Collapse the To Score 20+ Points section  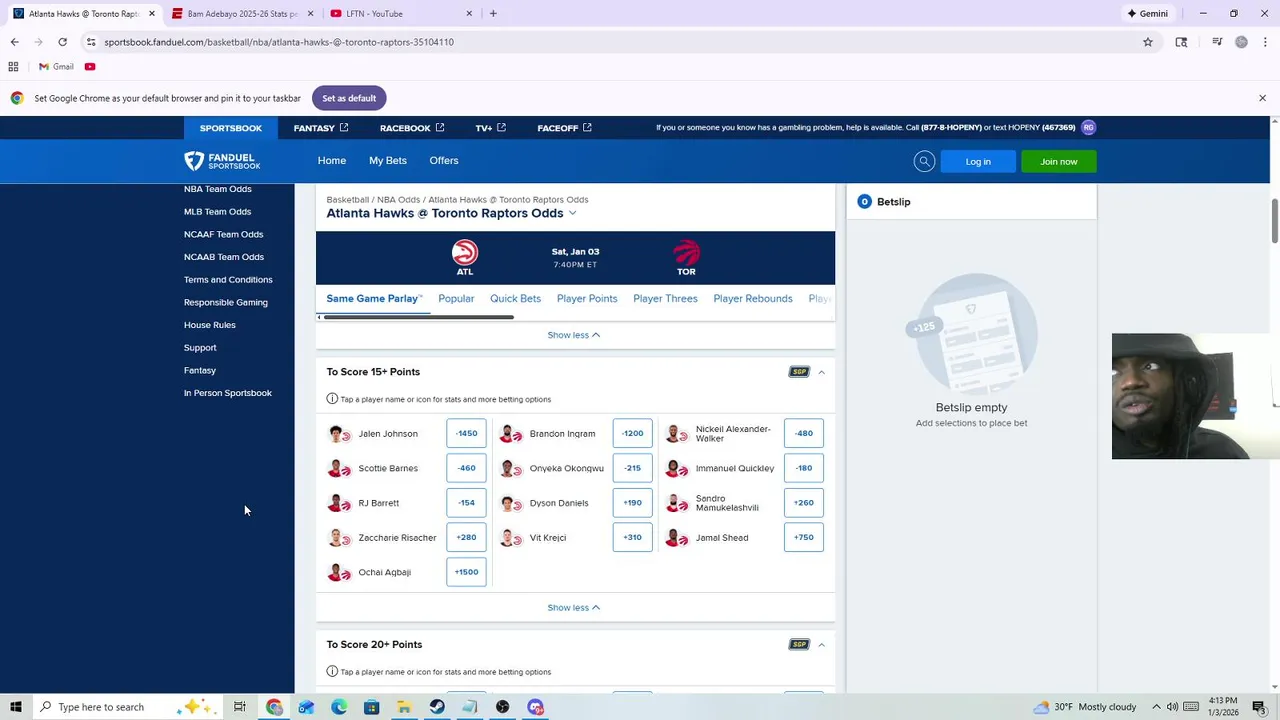pos(821,644)
